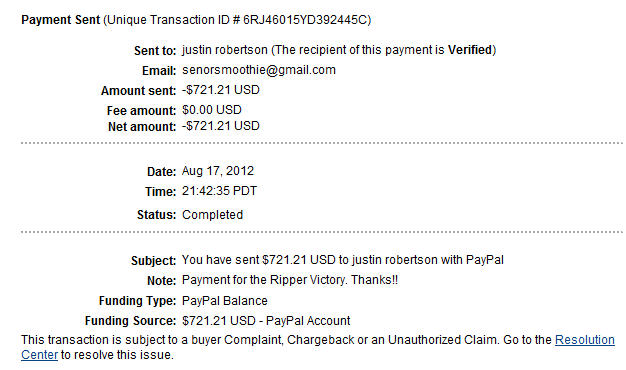
Task: Click the 'Center' link text on last line
Action: point(40,354)
